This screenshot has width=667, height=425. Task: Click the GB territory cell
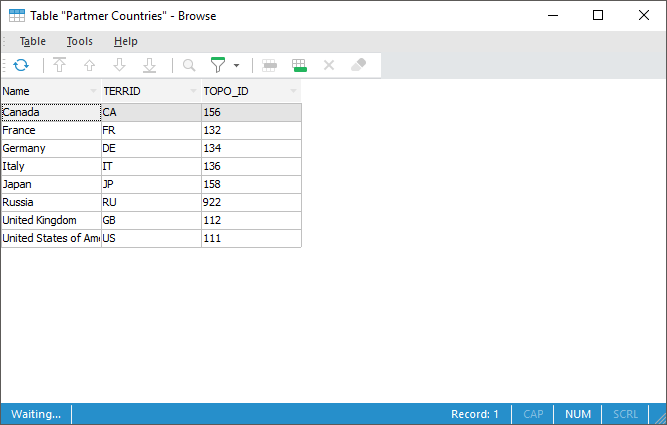point(151,220)
